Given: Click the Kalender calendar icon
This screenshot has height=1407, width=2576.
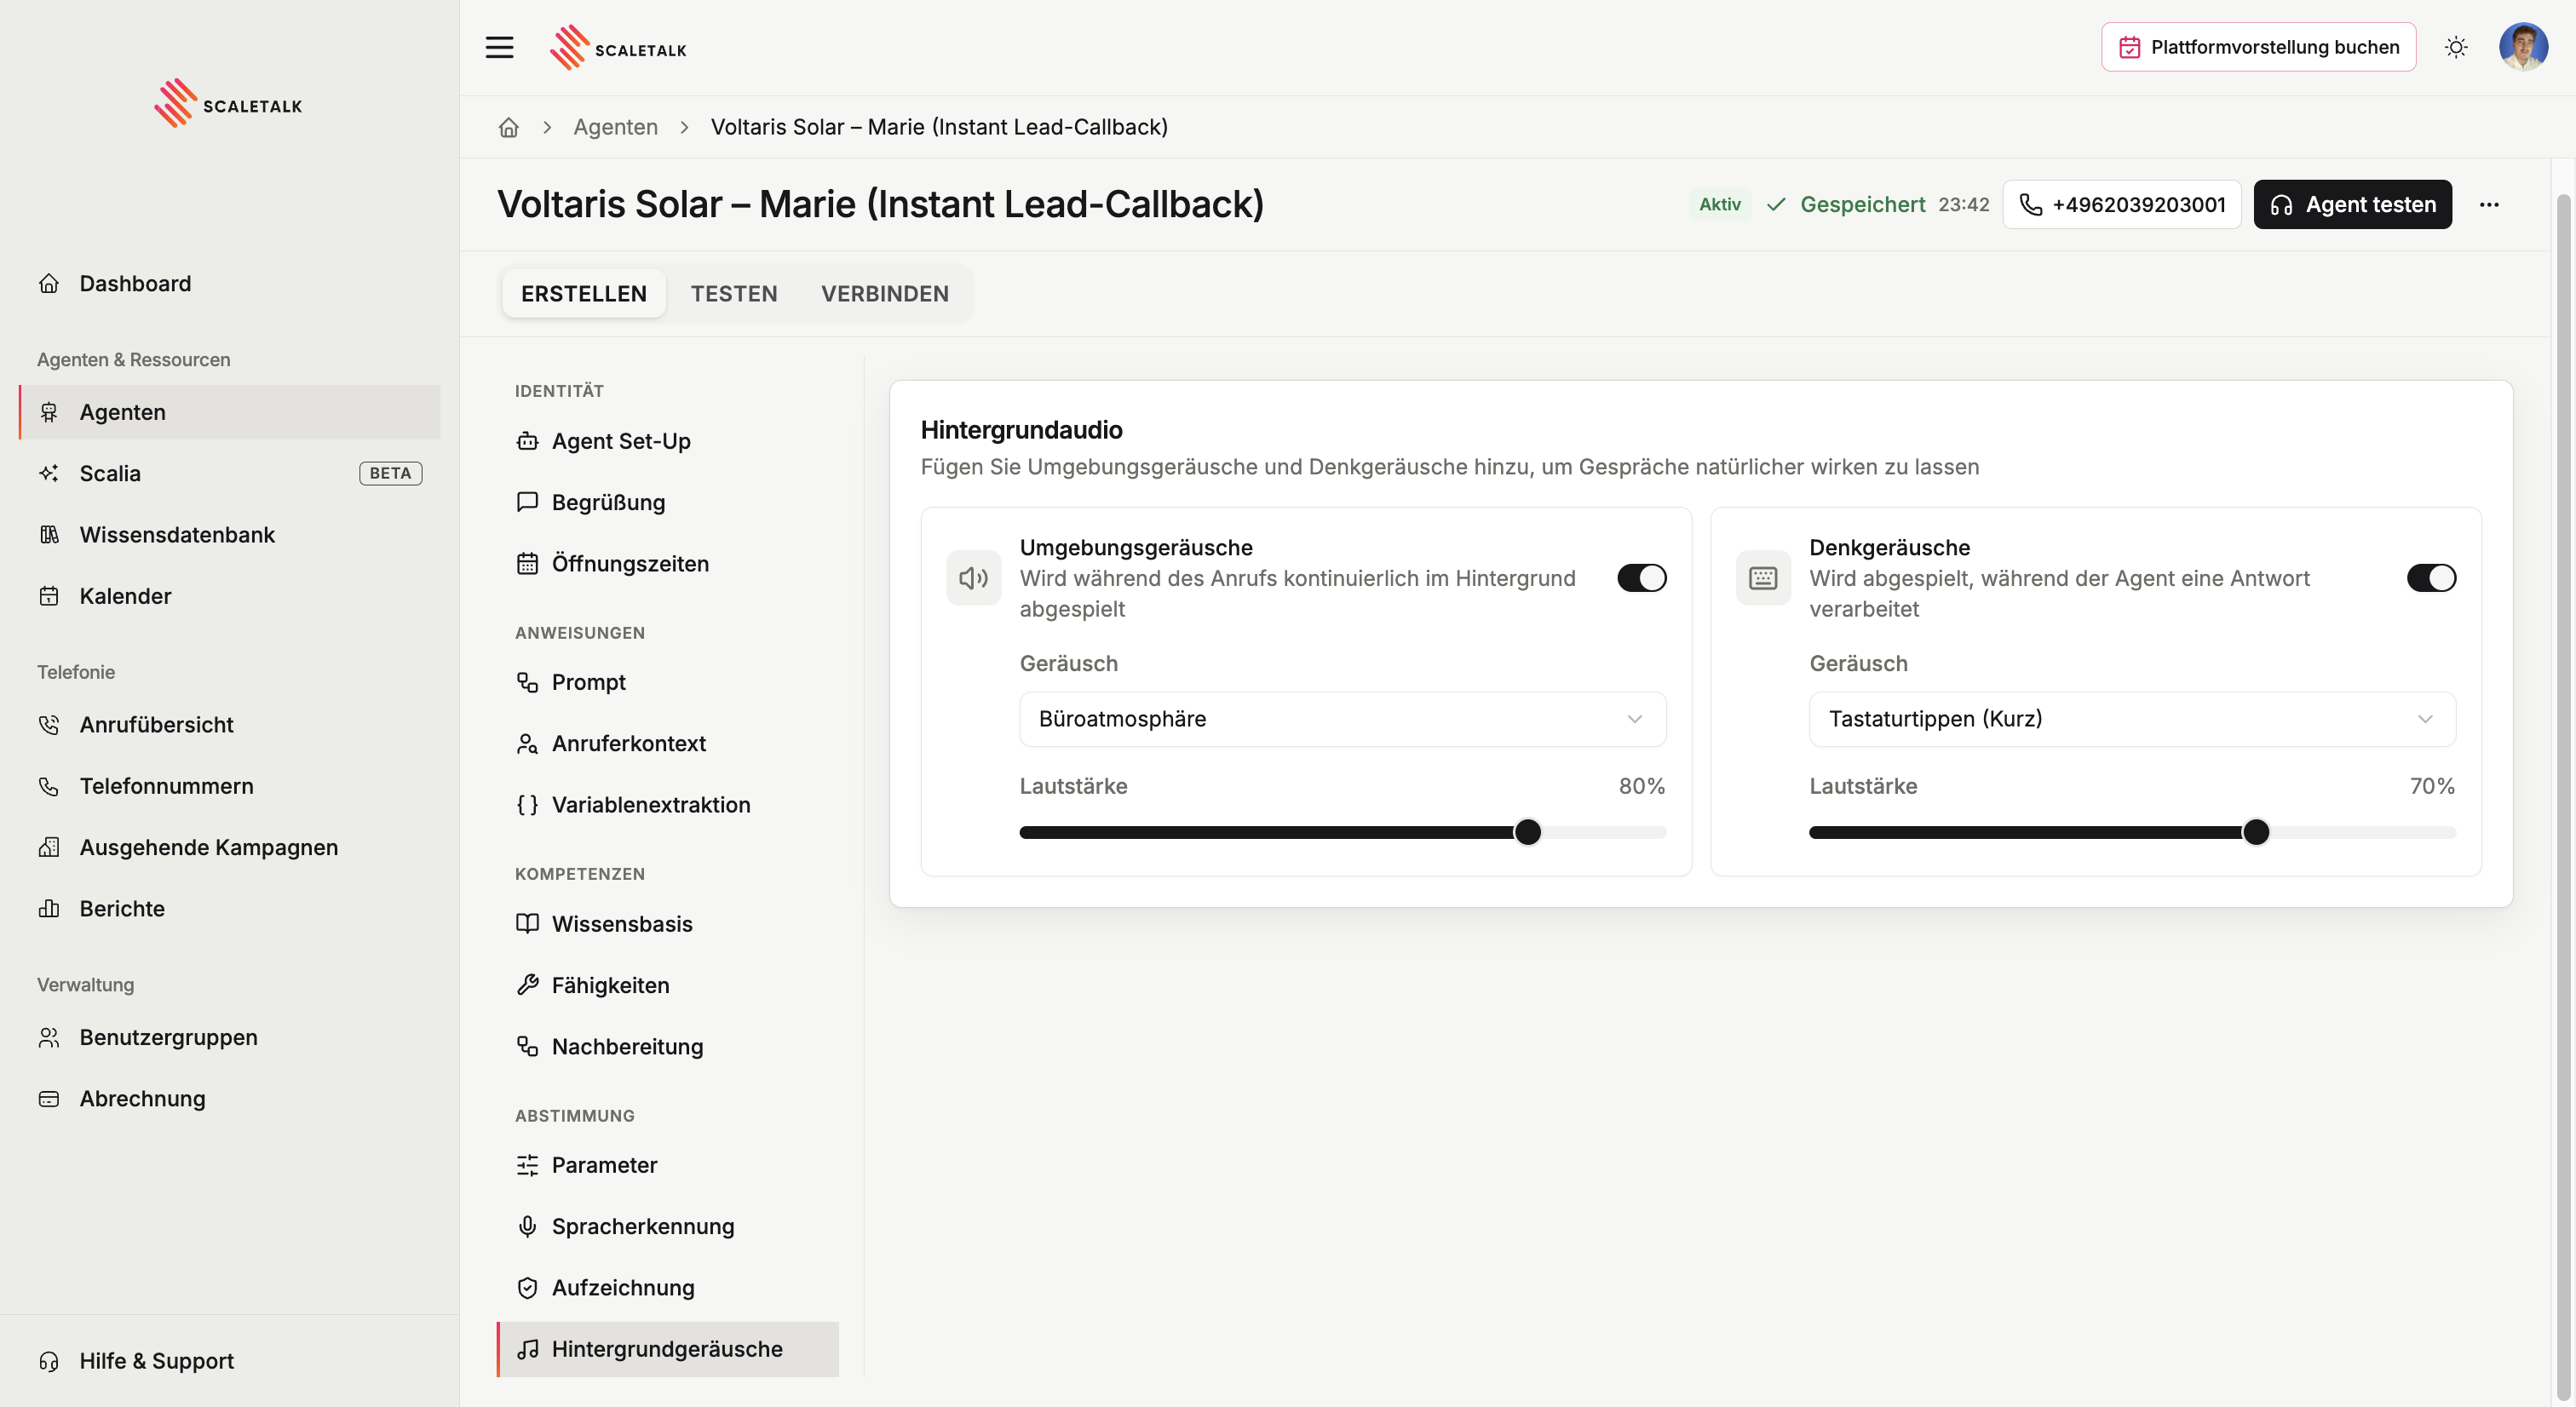Looking at the screenshot, I should coord(49,596).
